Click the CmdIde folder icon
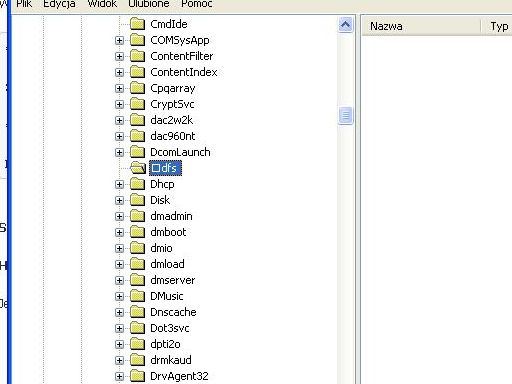The height and width of the screenshot is (384, 512). [x=137, y=24]
